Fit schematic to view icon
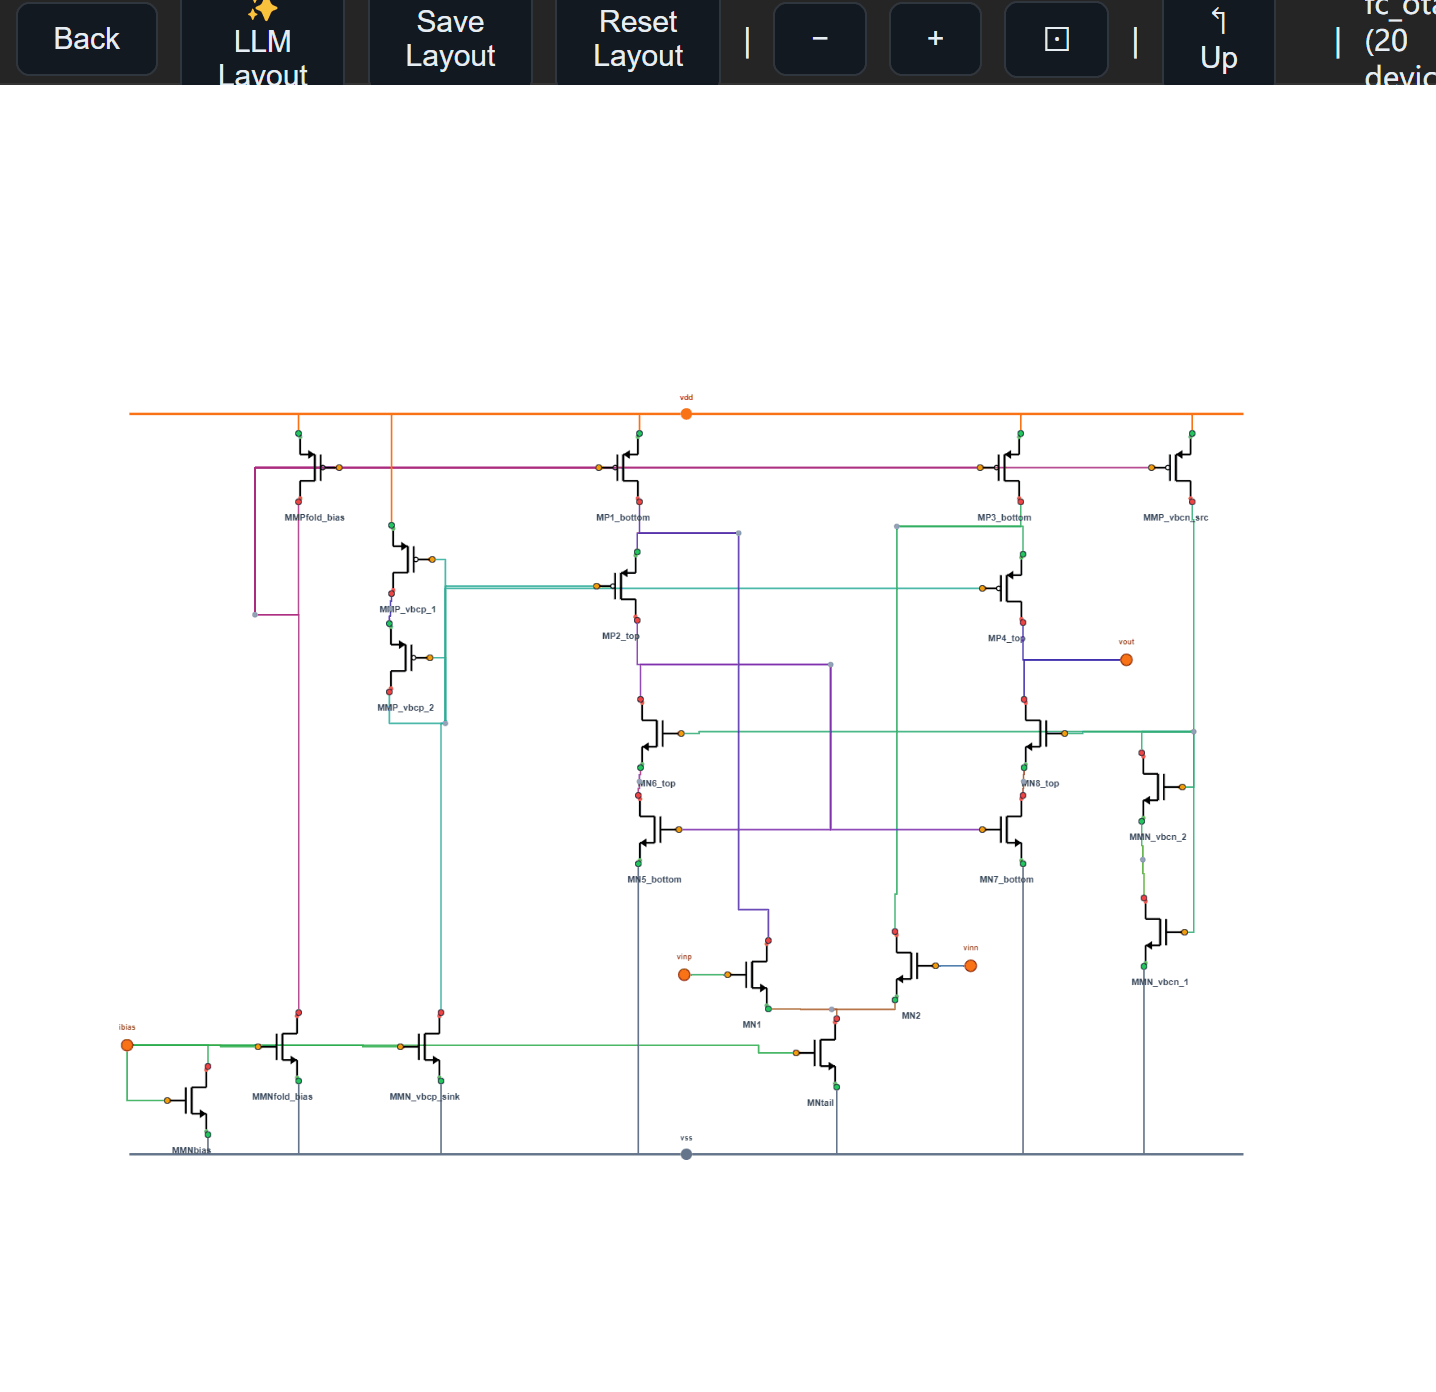 (1056, 39)
